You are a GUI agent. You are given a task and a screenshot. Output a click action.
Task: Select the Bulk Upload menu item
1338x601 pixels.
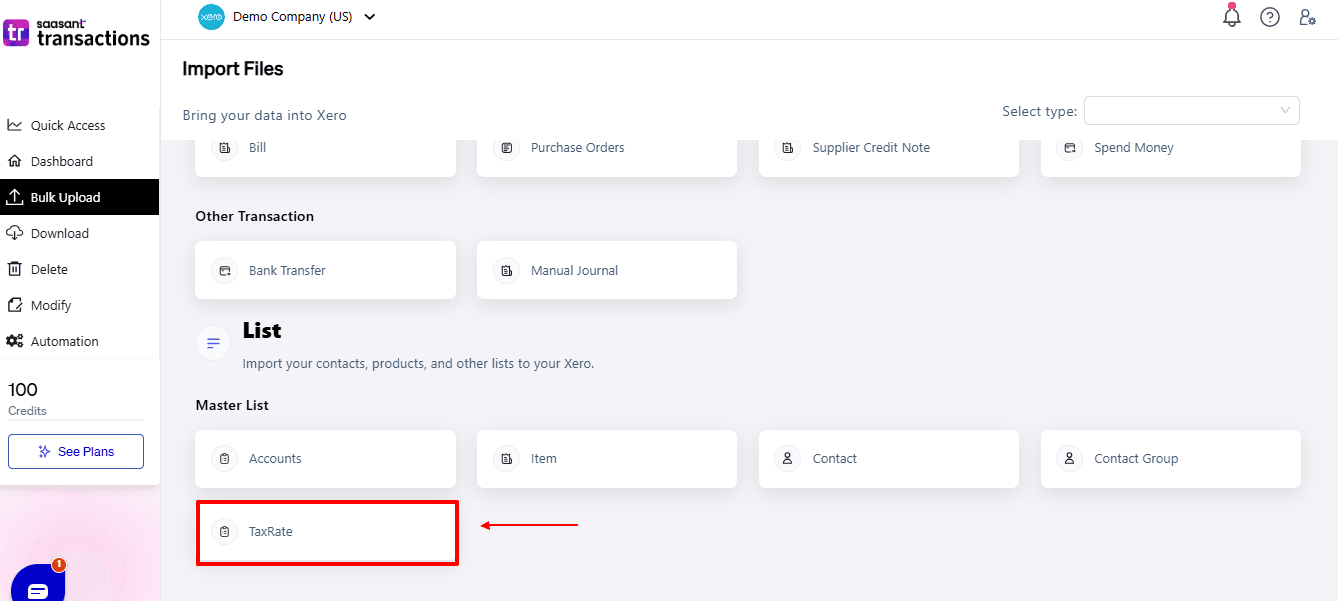point(65,197)
